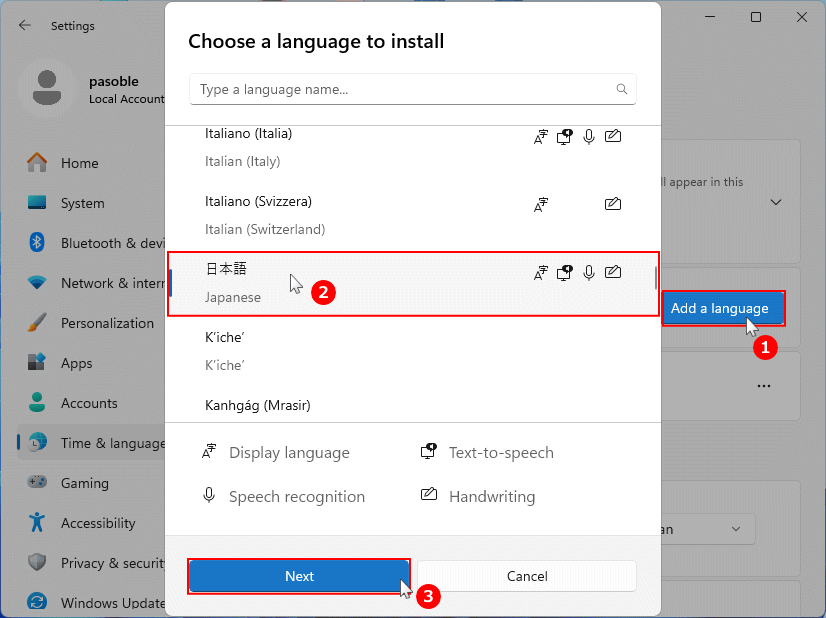Open Bluetooth & devices from its sidebar icon
This screenshot has height=618, width=826.
(x=35, y=243)
